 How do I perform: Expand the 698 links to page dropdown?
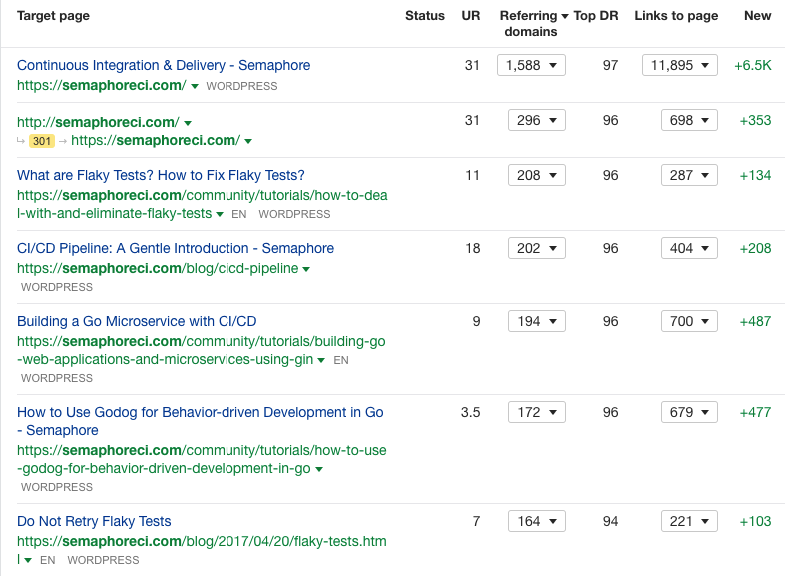click(x=688, y=120)
